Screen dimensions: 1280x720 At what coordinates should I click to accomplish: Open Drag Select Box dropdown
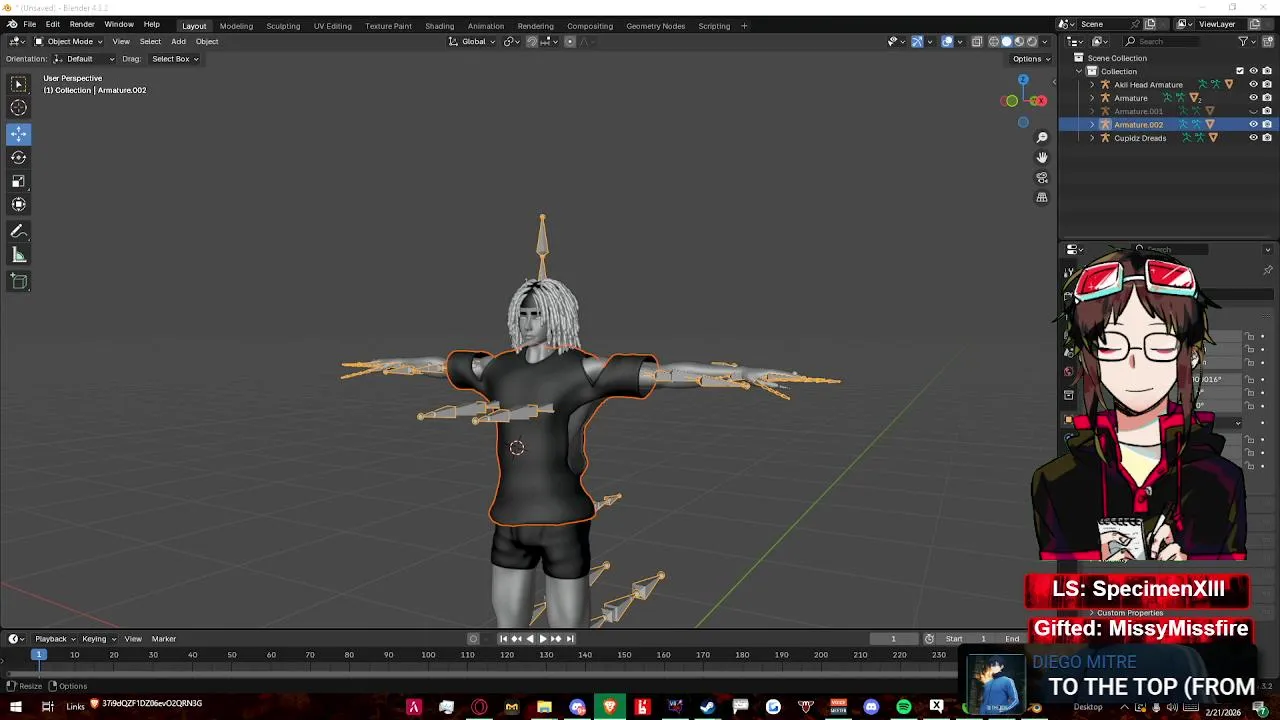175,59
